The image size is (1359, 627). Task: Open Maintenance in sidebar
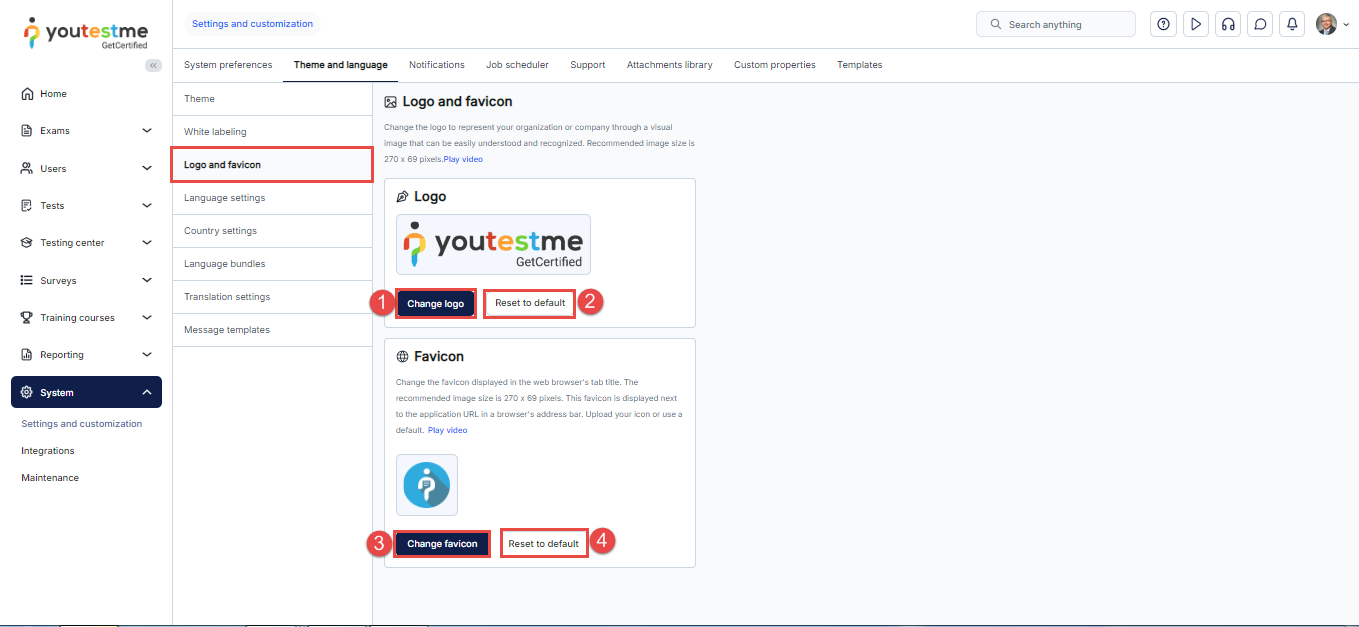(50, 478)
